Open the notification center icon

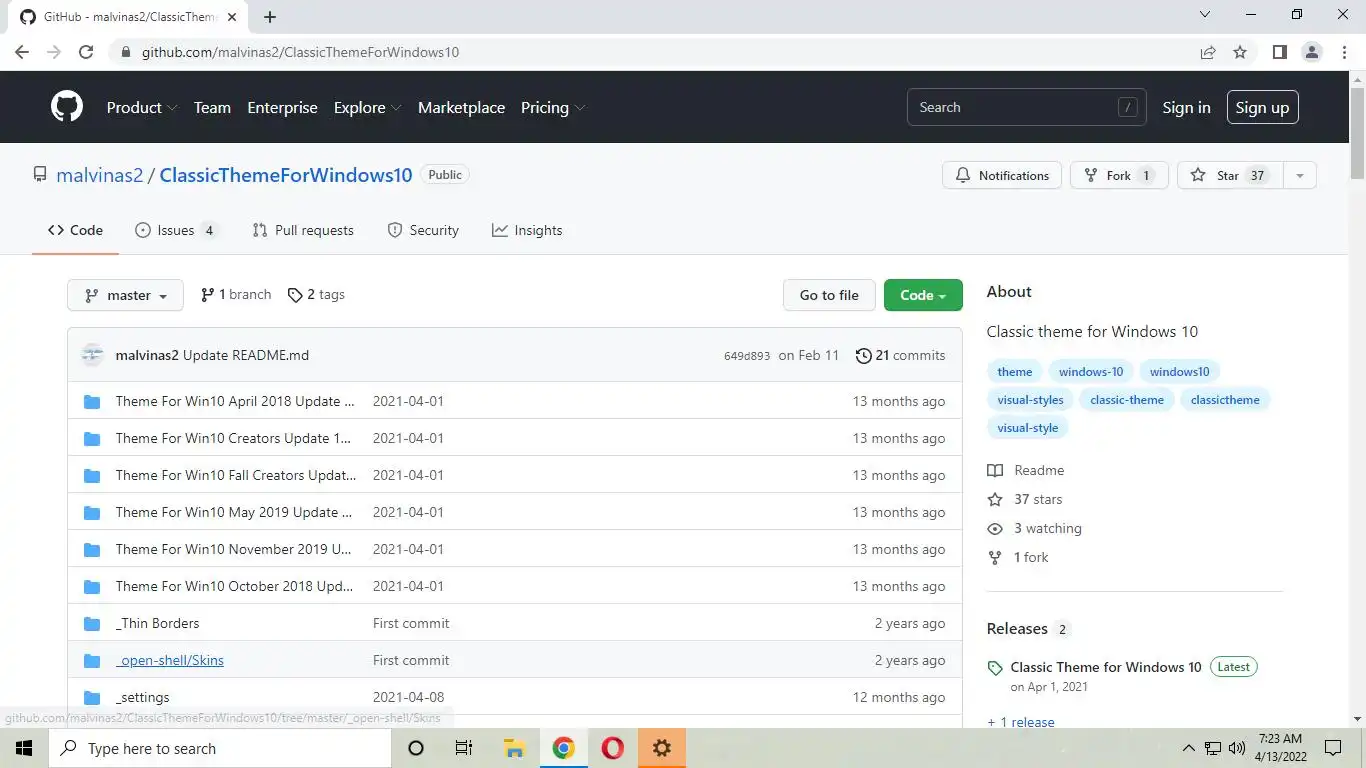tap(1333, 748)
